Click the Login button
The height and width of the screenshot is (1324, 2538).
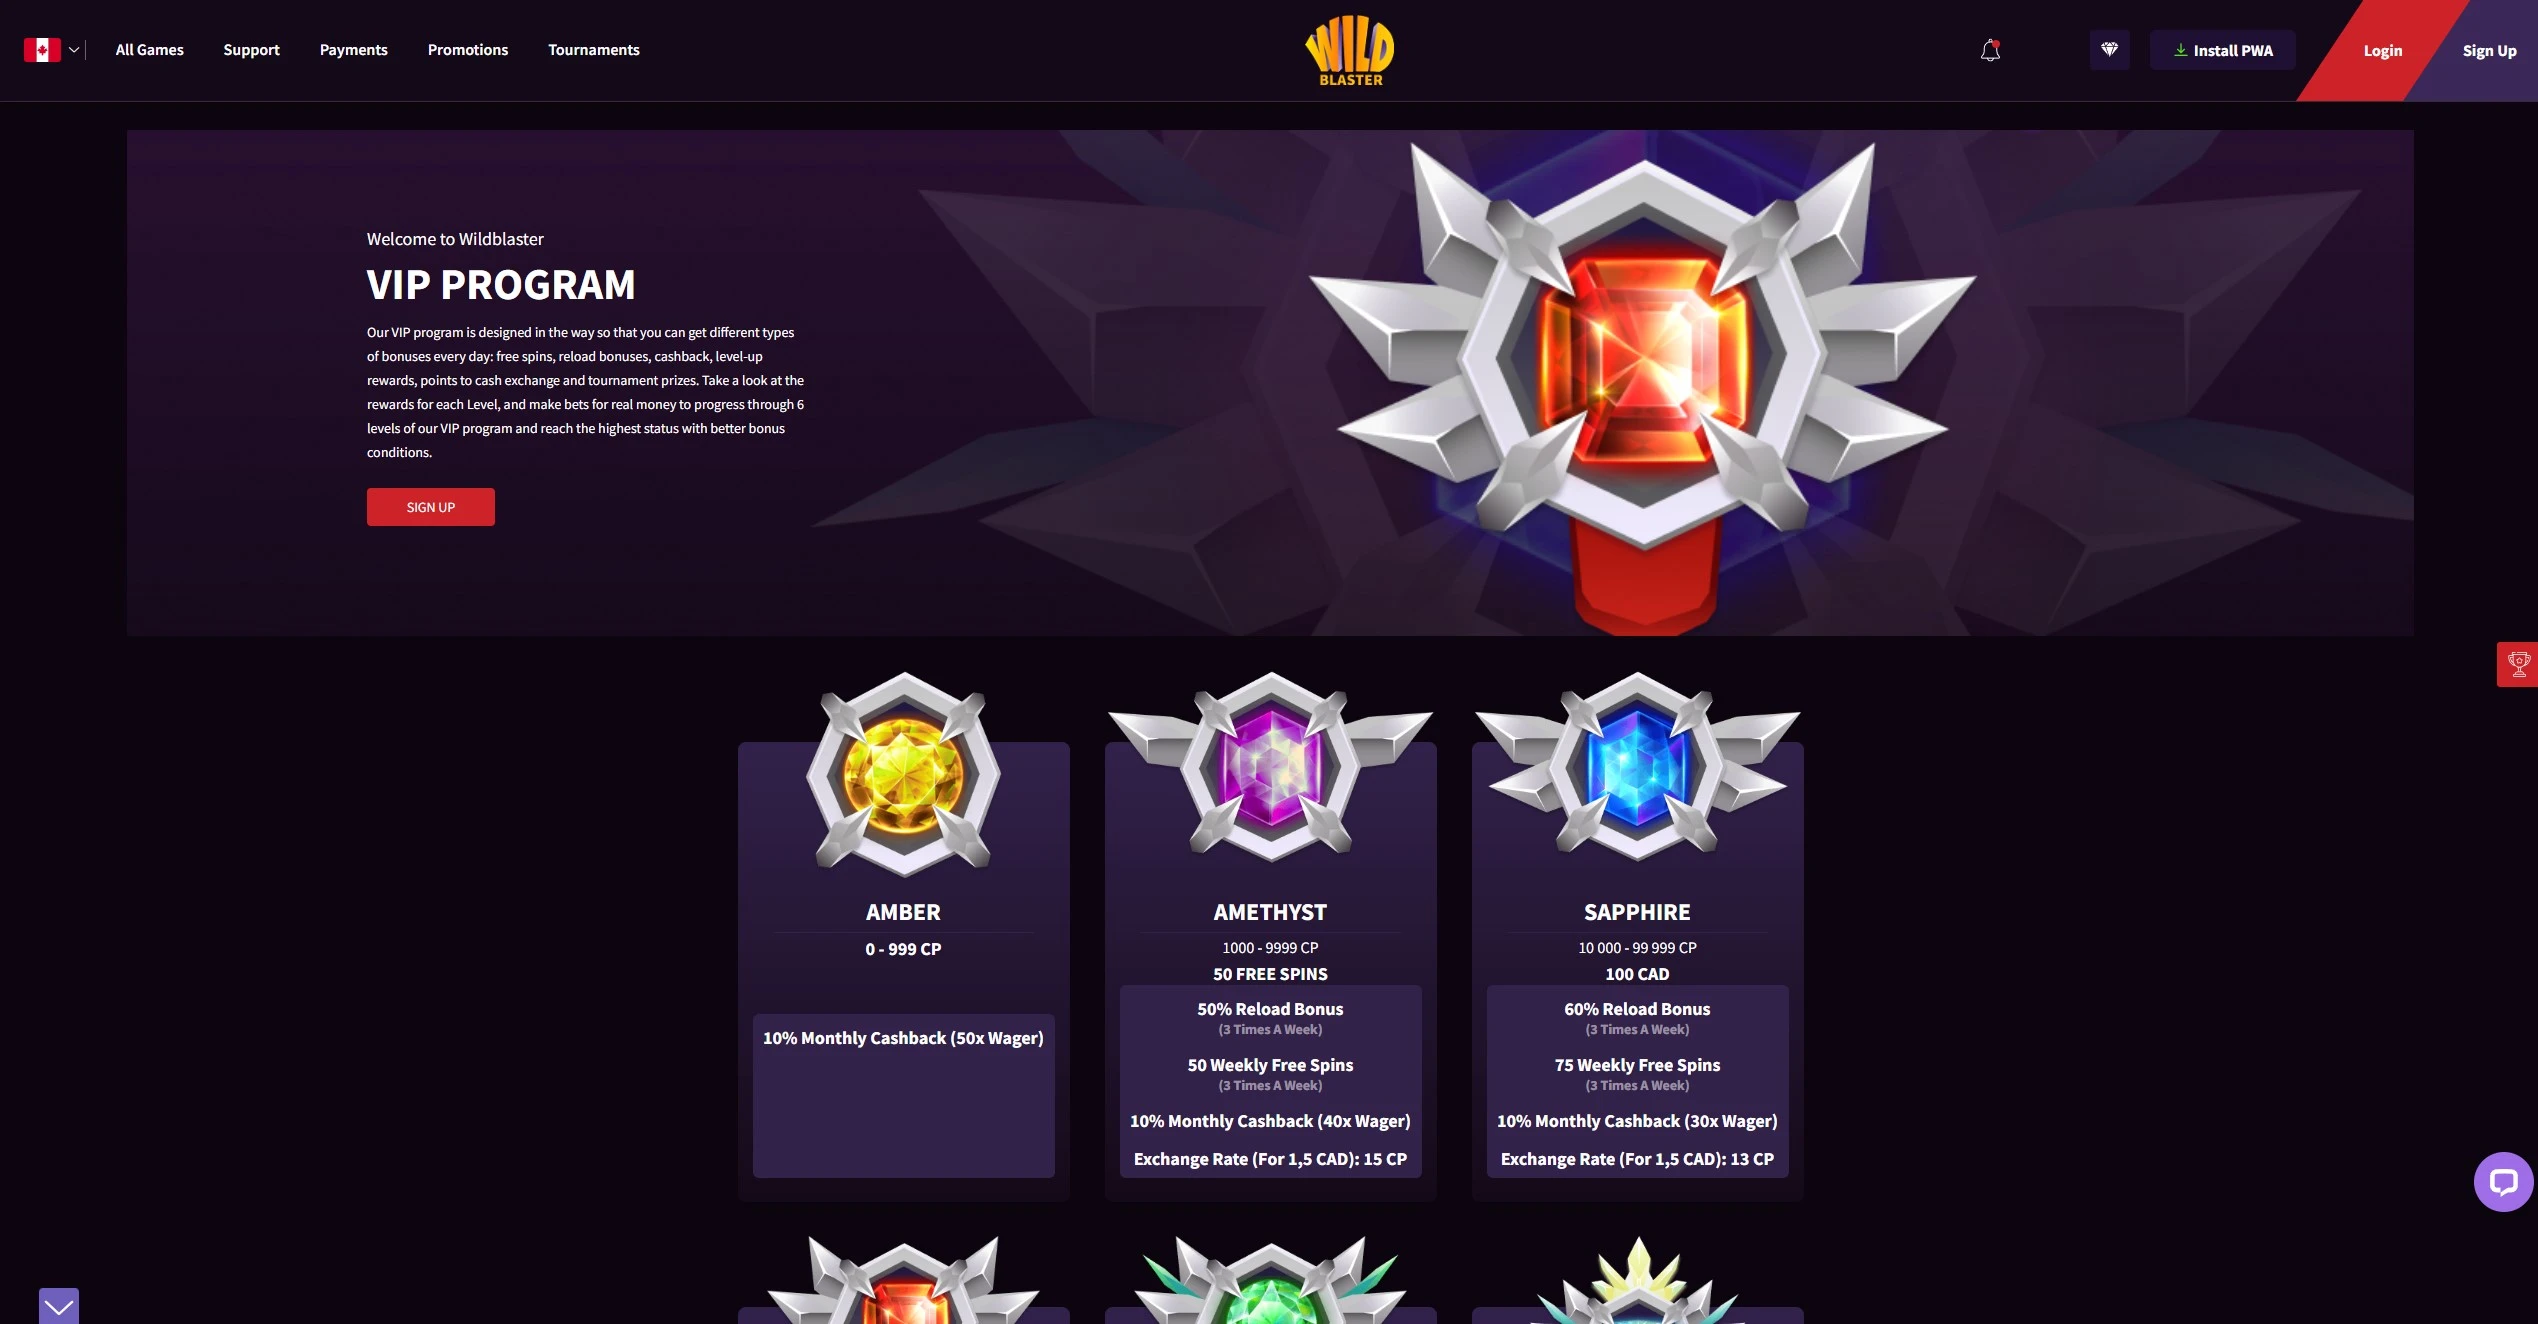coord(2382,51)
